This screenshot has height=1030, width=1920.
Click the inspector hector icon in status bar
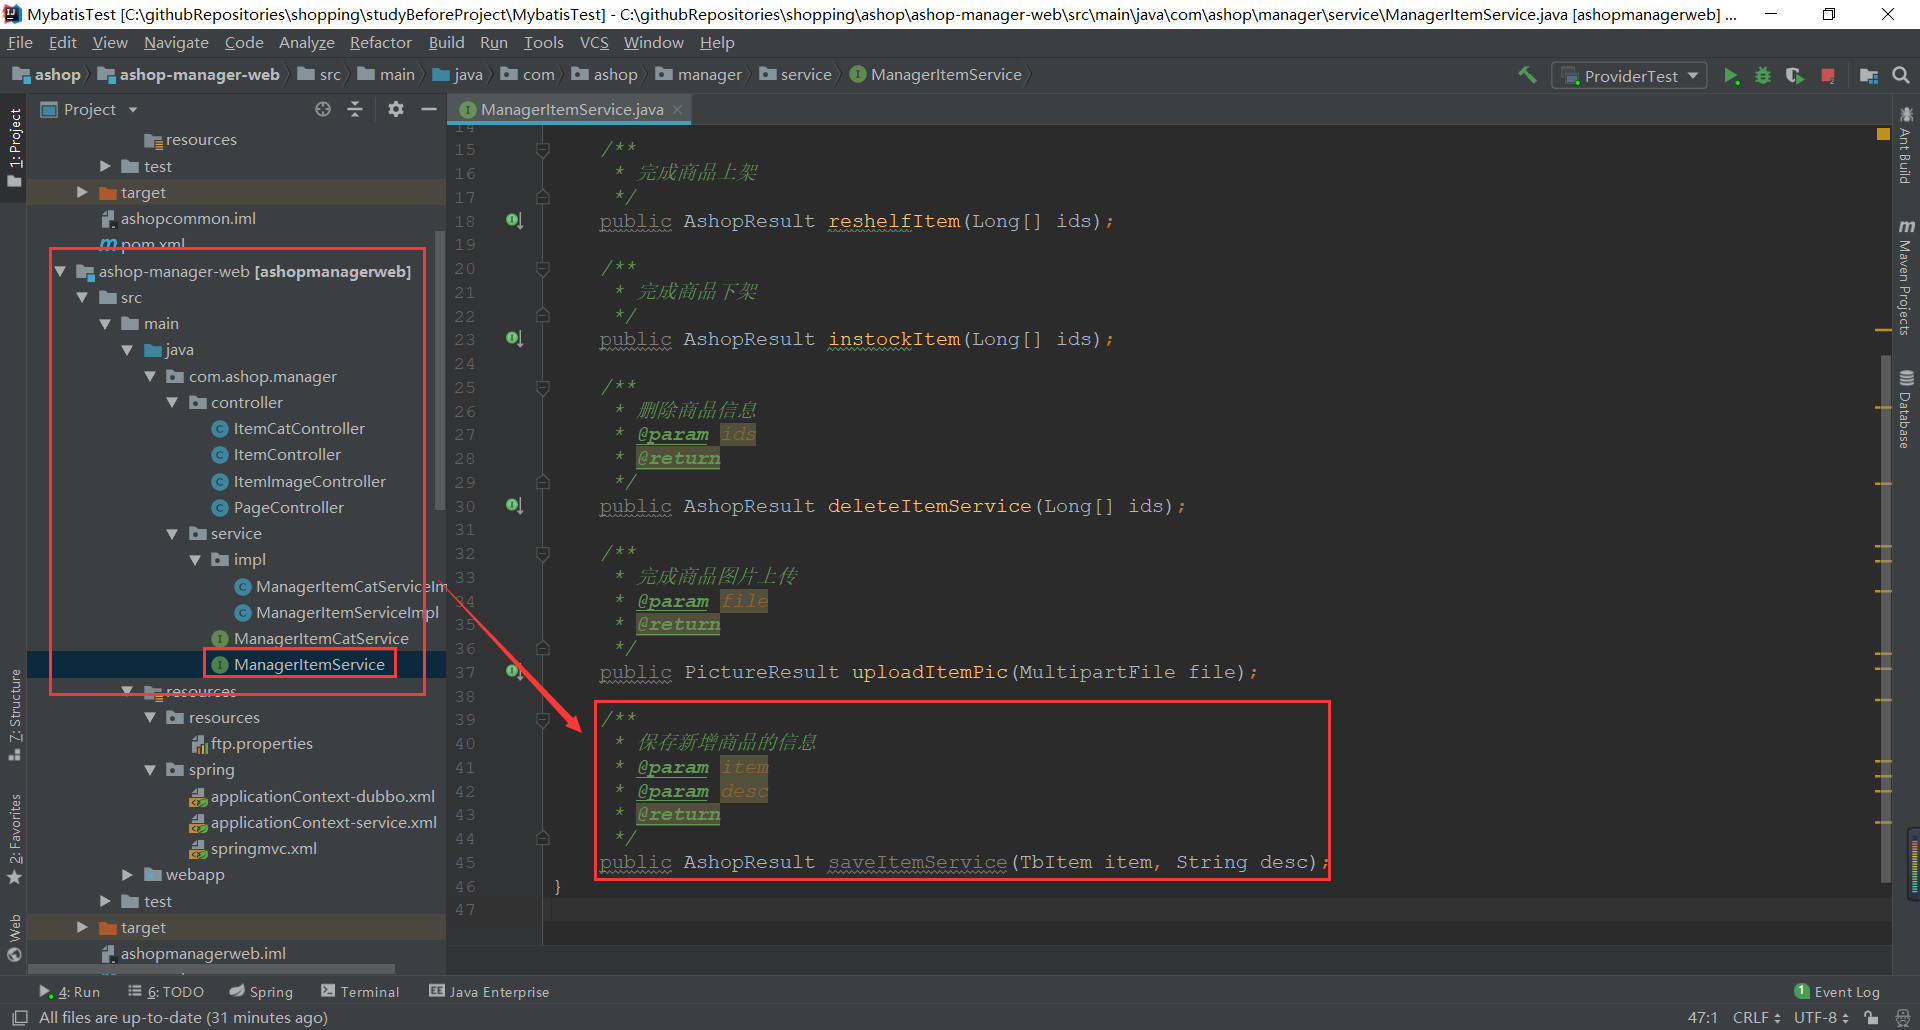pyautogui.click(x=1903, y=1018)
